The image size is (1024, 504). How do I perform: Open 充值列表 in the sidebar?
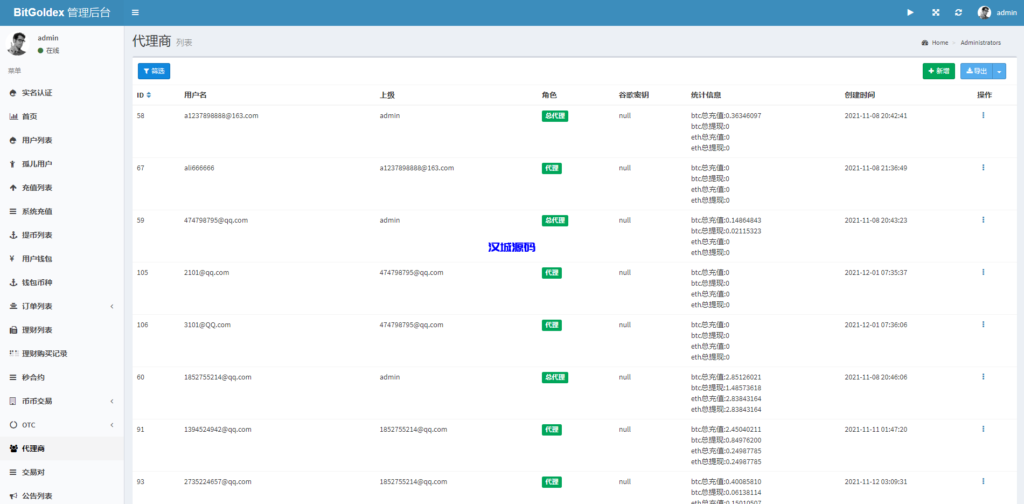point(61,187)
